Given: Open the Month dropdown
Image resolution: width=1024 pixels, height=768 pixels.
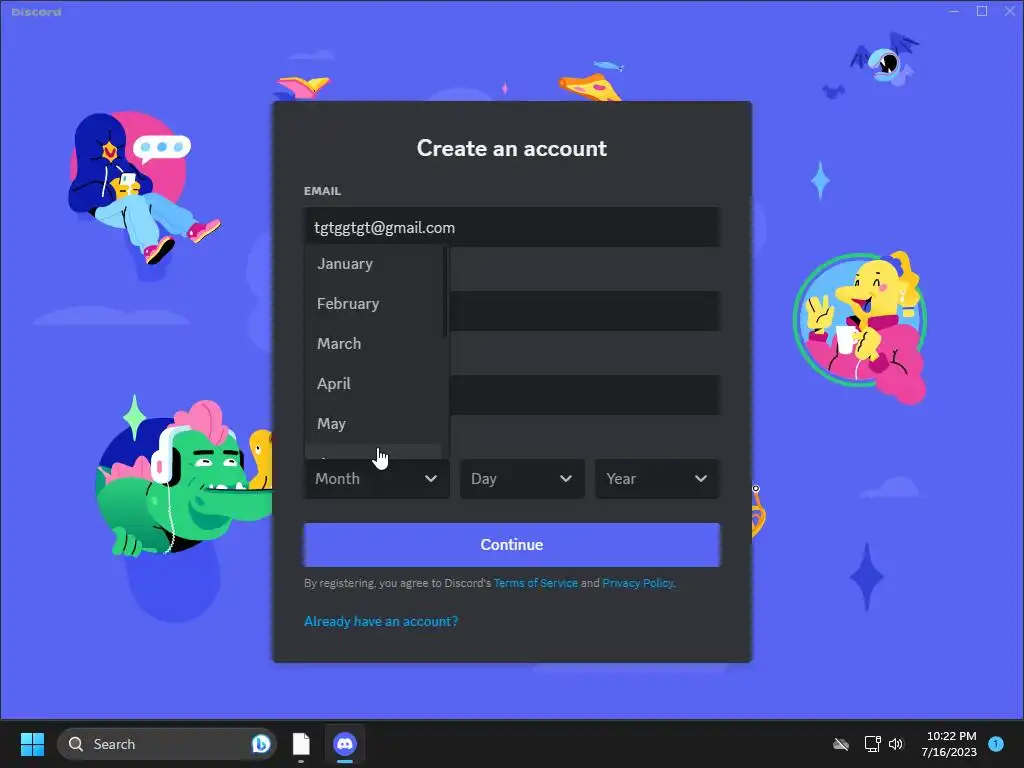Looking at the screenshot, I should click(377, 479).
